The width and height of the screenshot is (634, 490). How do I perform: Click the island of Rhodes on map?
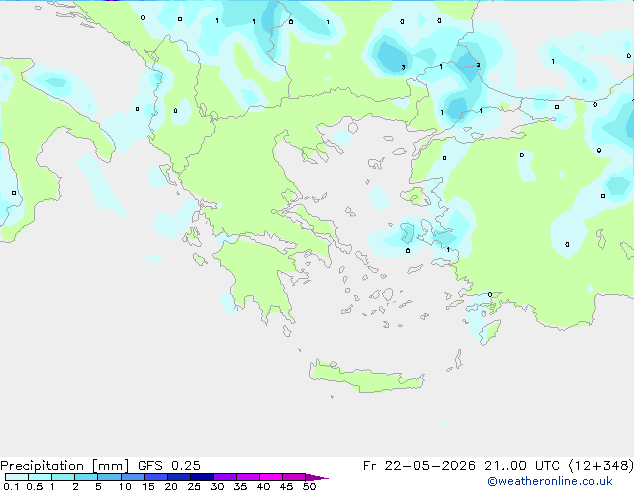(490, 332)
